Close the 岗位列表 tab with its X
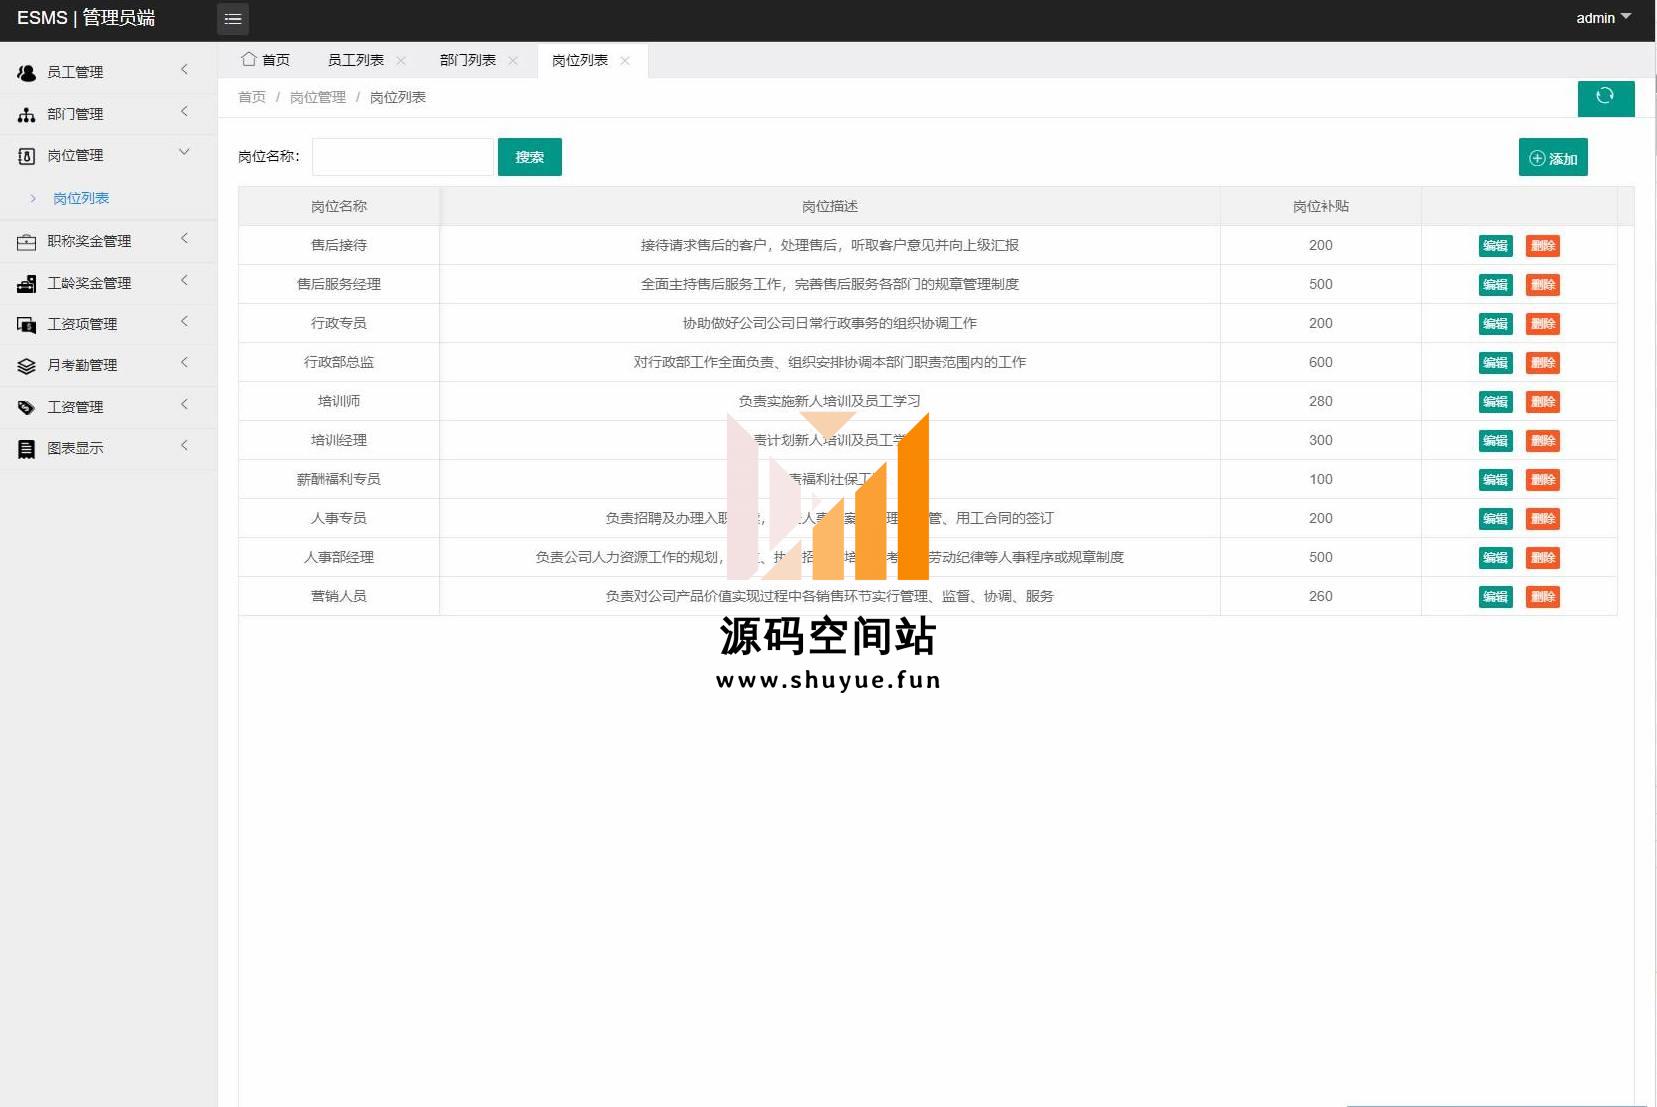 [625, 60]
